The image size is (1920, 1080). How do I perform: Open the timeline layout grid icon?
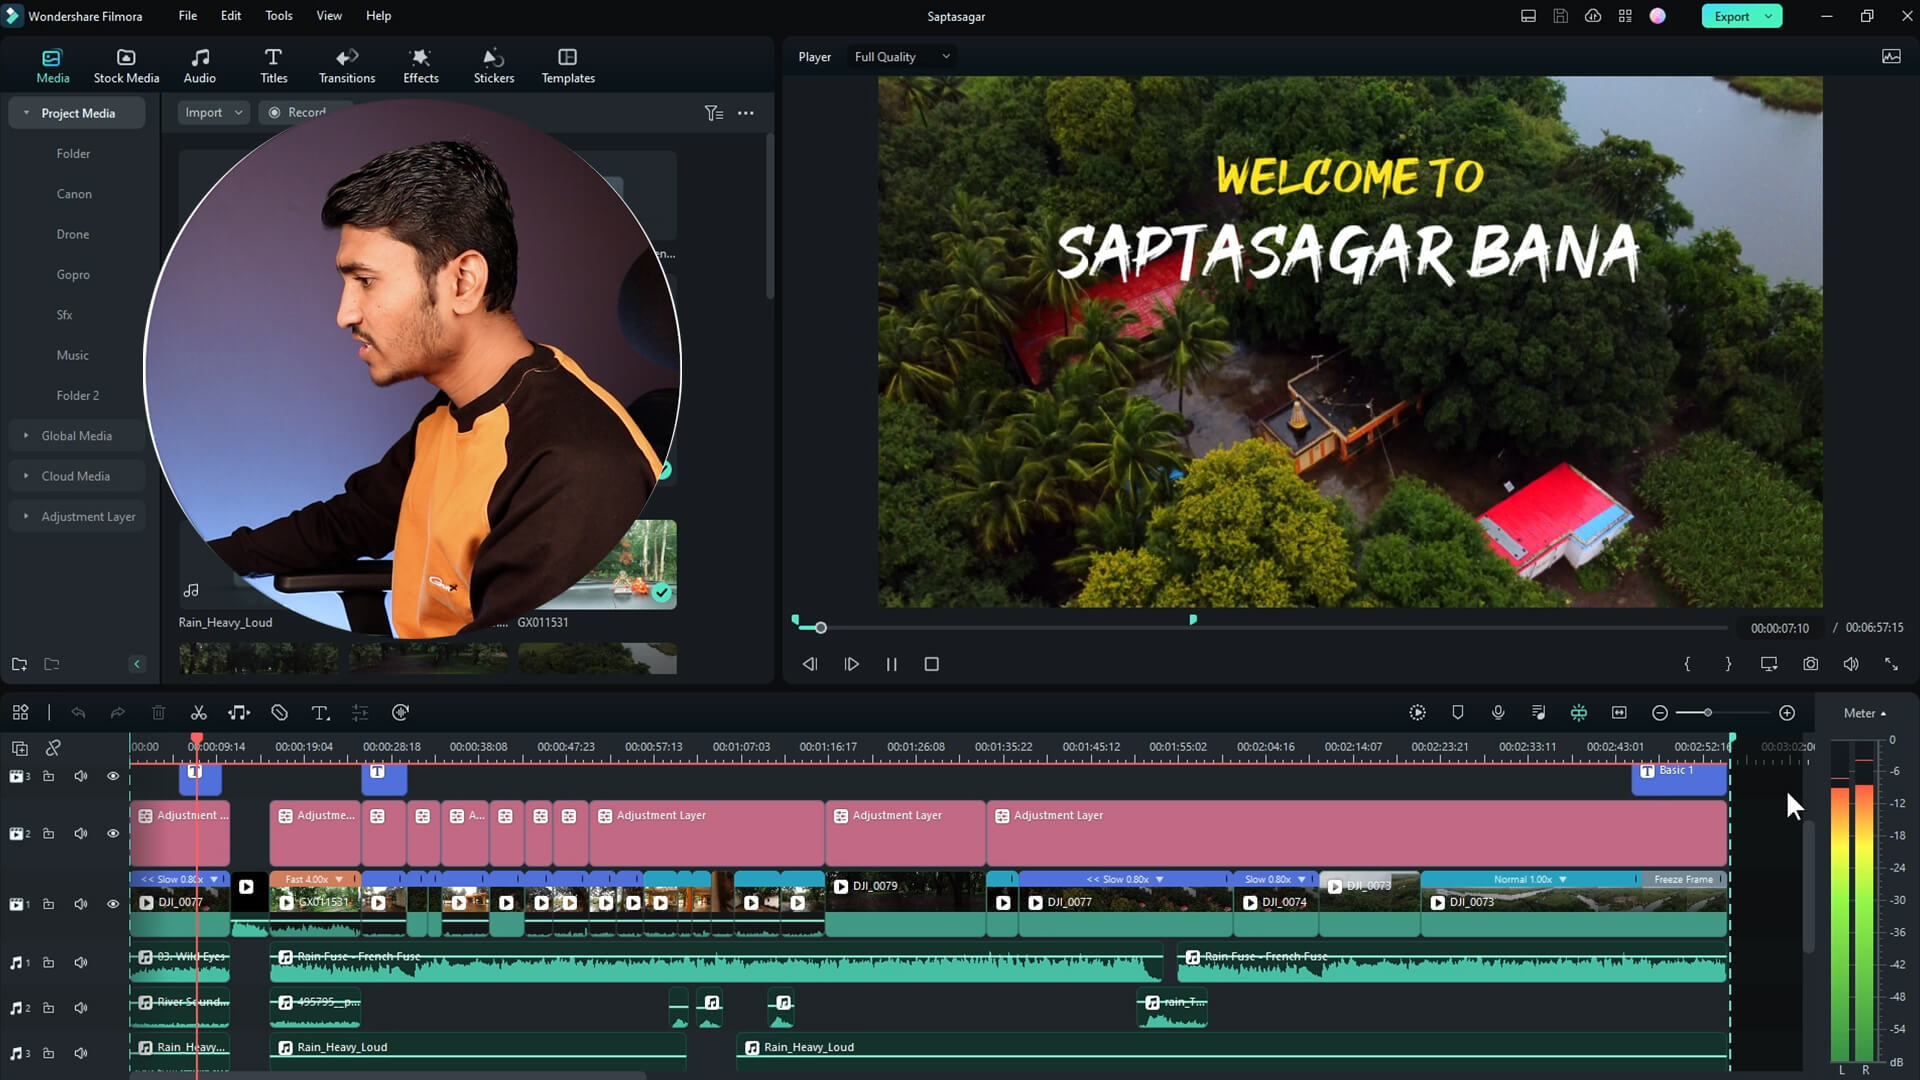click(x=20, y=713)
